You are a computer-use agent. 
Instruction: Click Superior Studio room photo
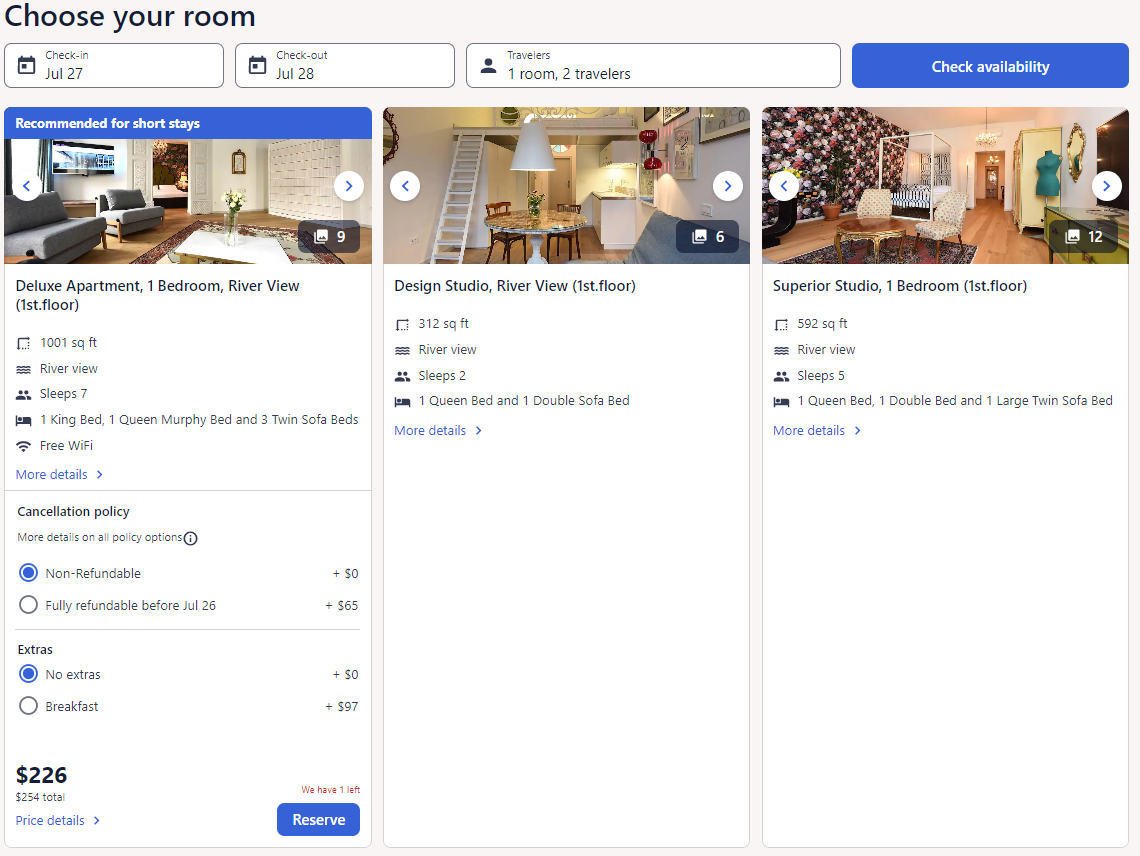945,185
